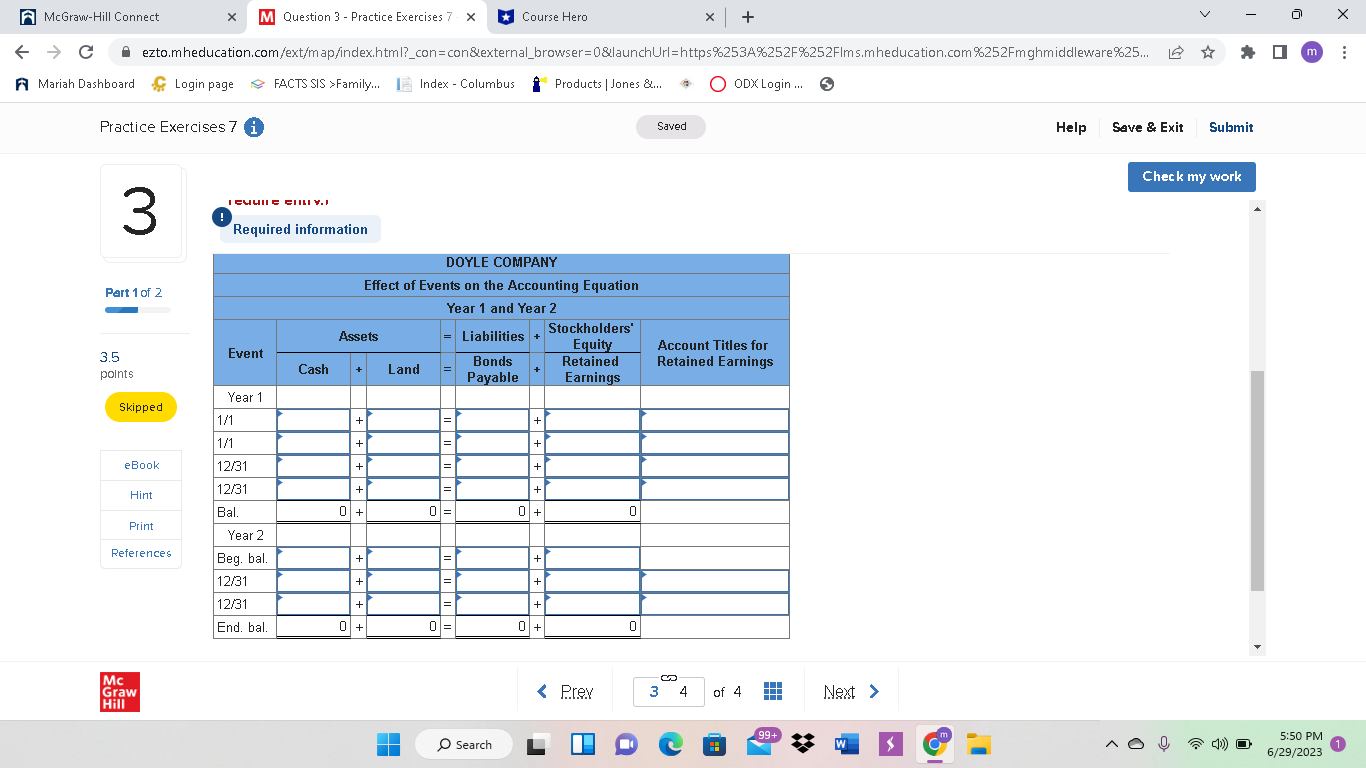Submit the assignment
Viewport: 1366px width, 768px height.
(x=1231, y=127)
